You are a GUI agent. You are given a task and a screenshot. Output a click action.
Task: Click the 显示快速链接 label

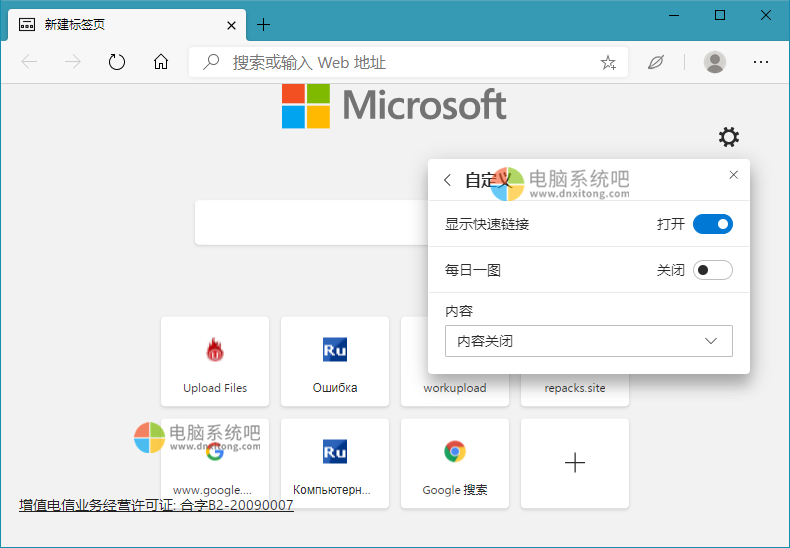[487, 224]
